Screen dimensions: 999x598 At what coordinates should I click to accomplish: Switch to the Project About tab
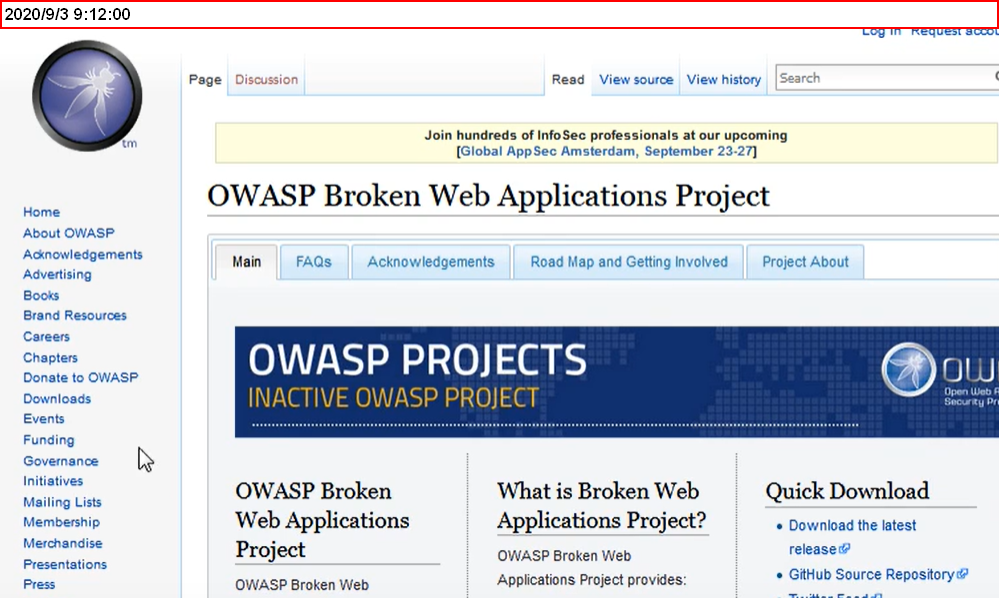coord(805,262)
